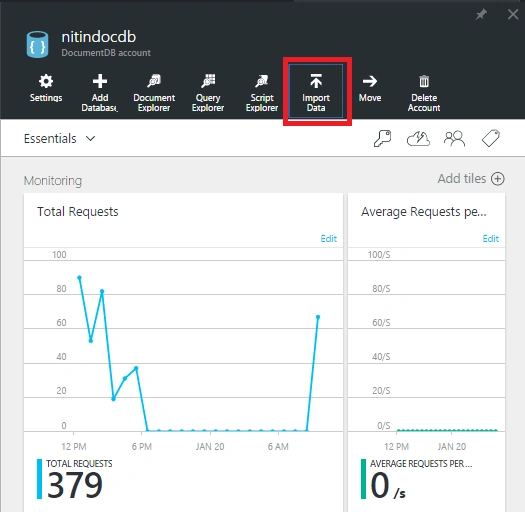The height and width of the screenshot is (512, 525).
Task: Click the last data point on Total Requests line
Action: point(318,317)
